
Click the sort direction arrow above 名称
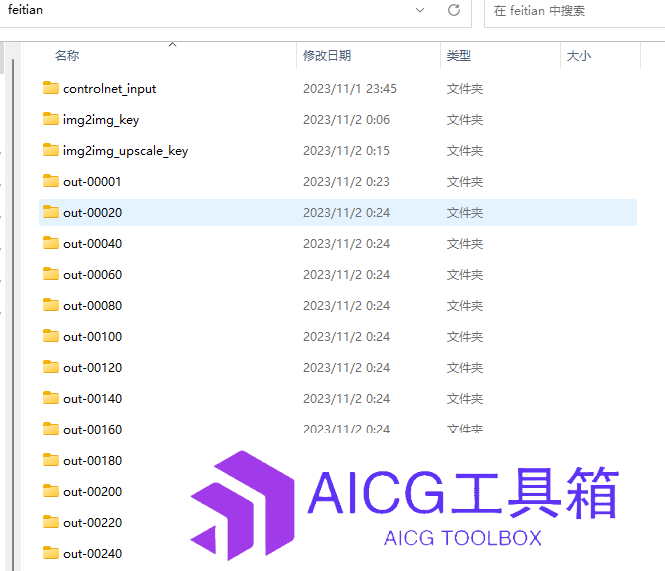pos(172,45)
